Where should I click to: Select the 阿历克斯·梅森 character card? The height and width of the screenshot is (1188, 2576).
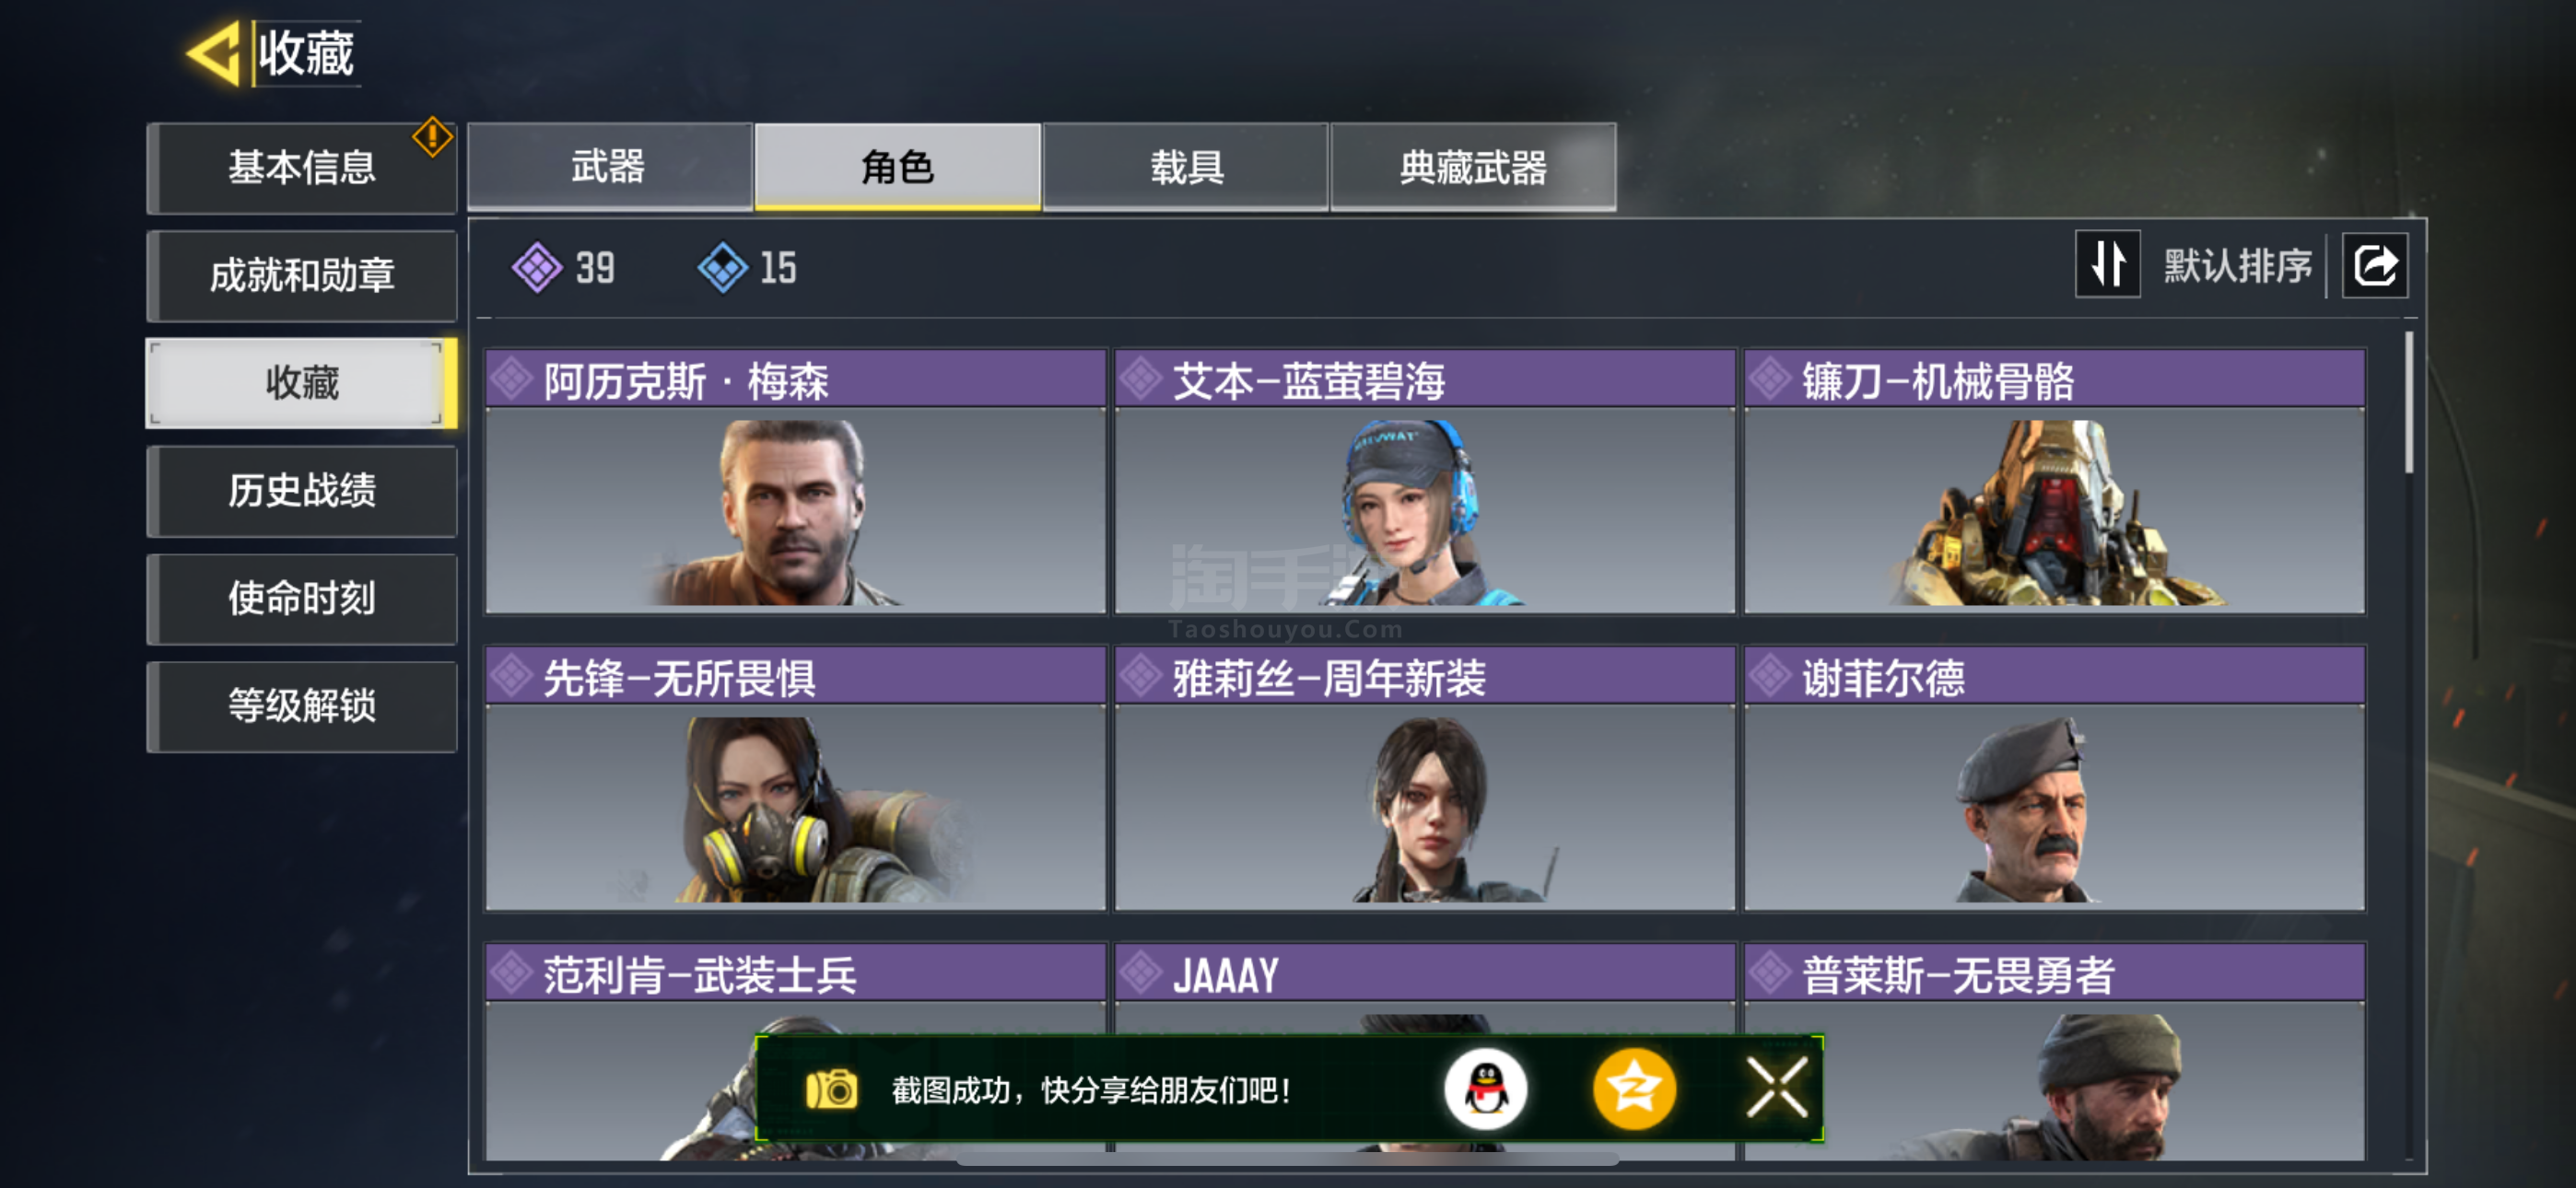tap(796, 481)
